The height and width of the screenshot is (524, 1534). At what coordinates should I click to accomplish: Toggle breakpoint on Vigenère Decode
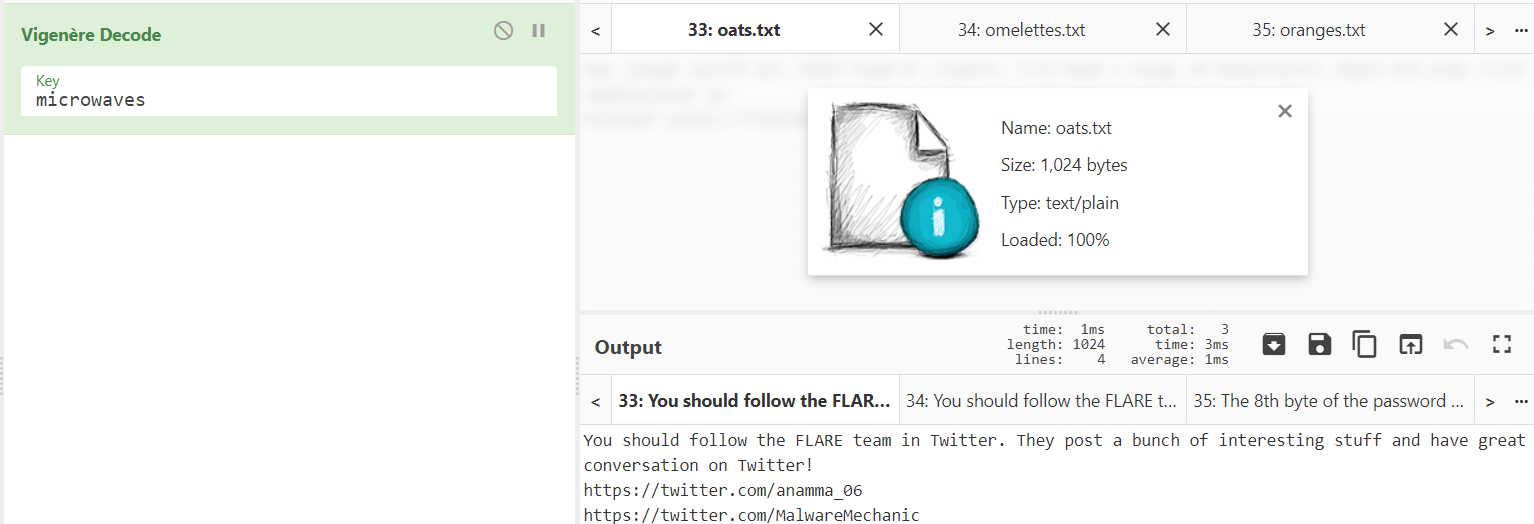[538, 31]
